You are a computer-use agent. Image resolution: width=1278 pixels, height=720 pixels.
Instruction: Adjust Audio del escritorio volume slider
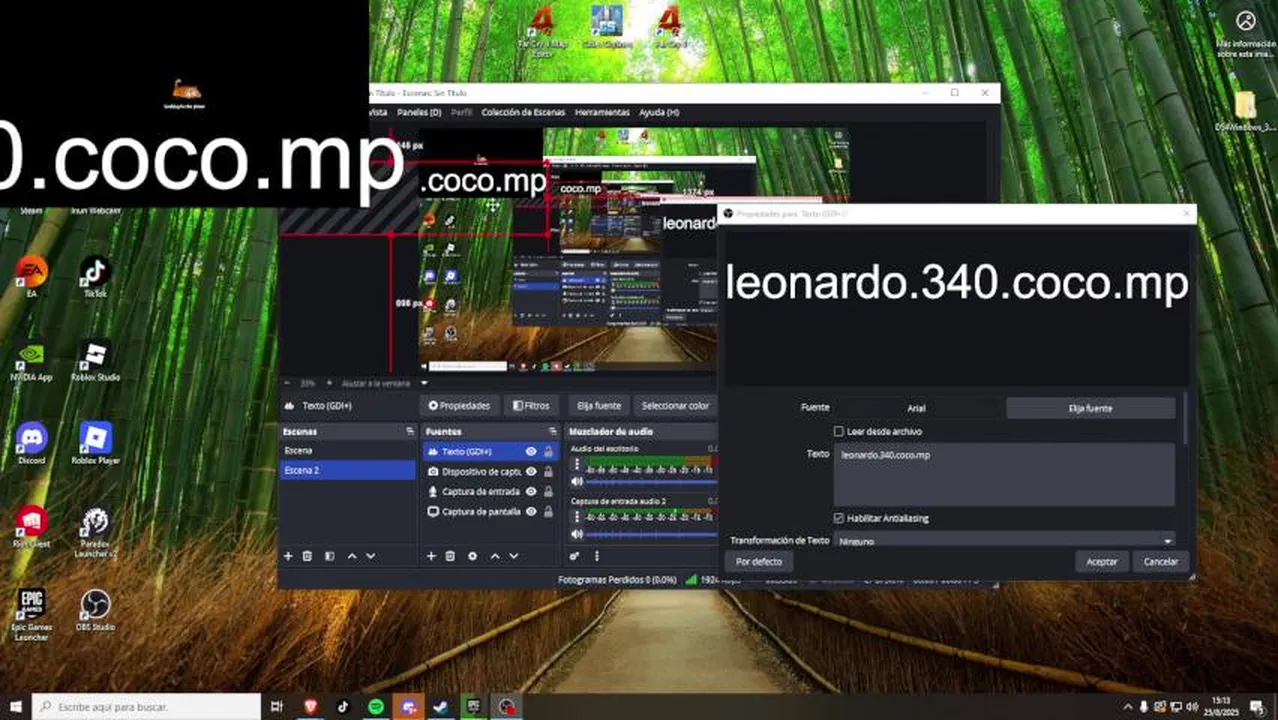652,482
